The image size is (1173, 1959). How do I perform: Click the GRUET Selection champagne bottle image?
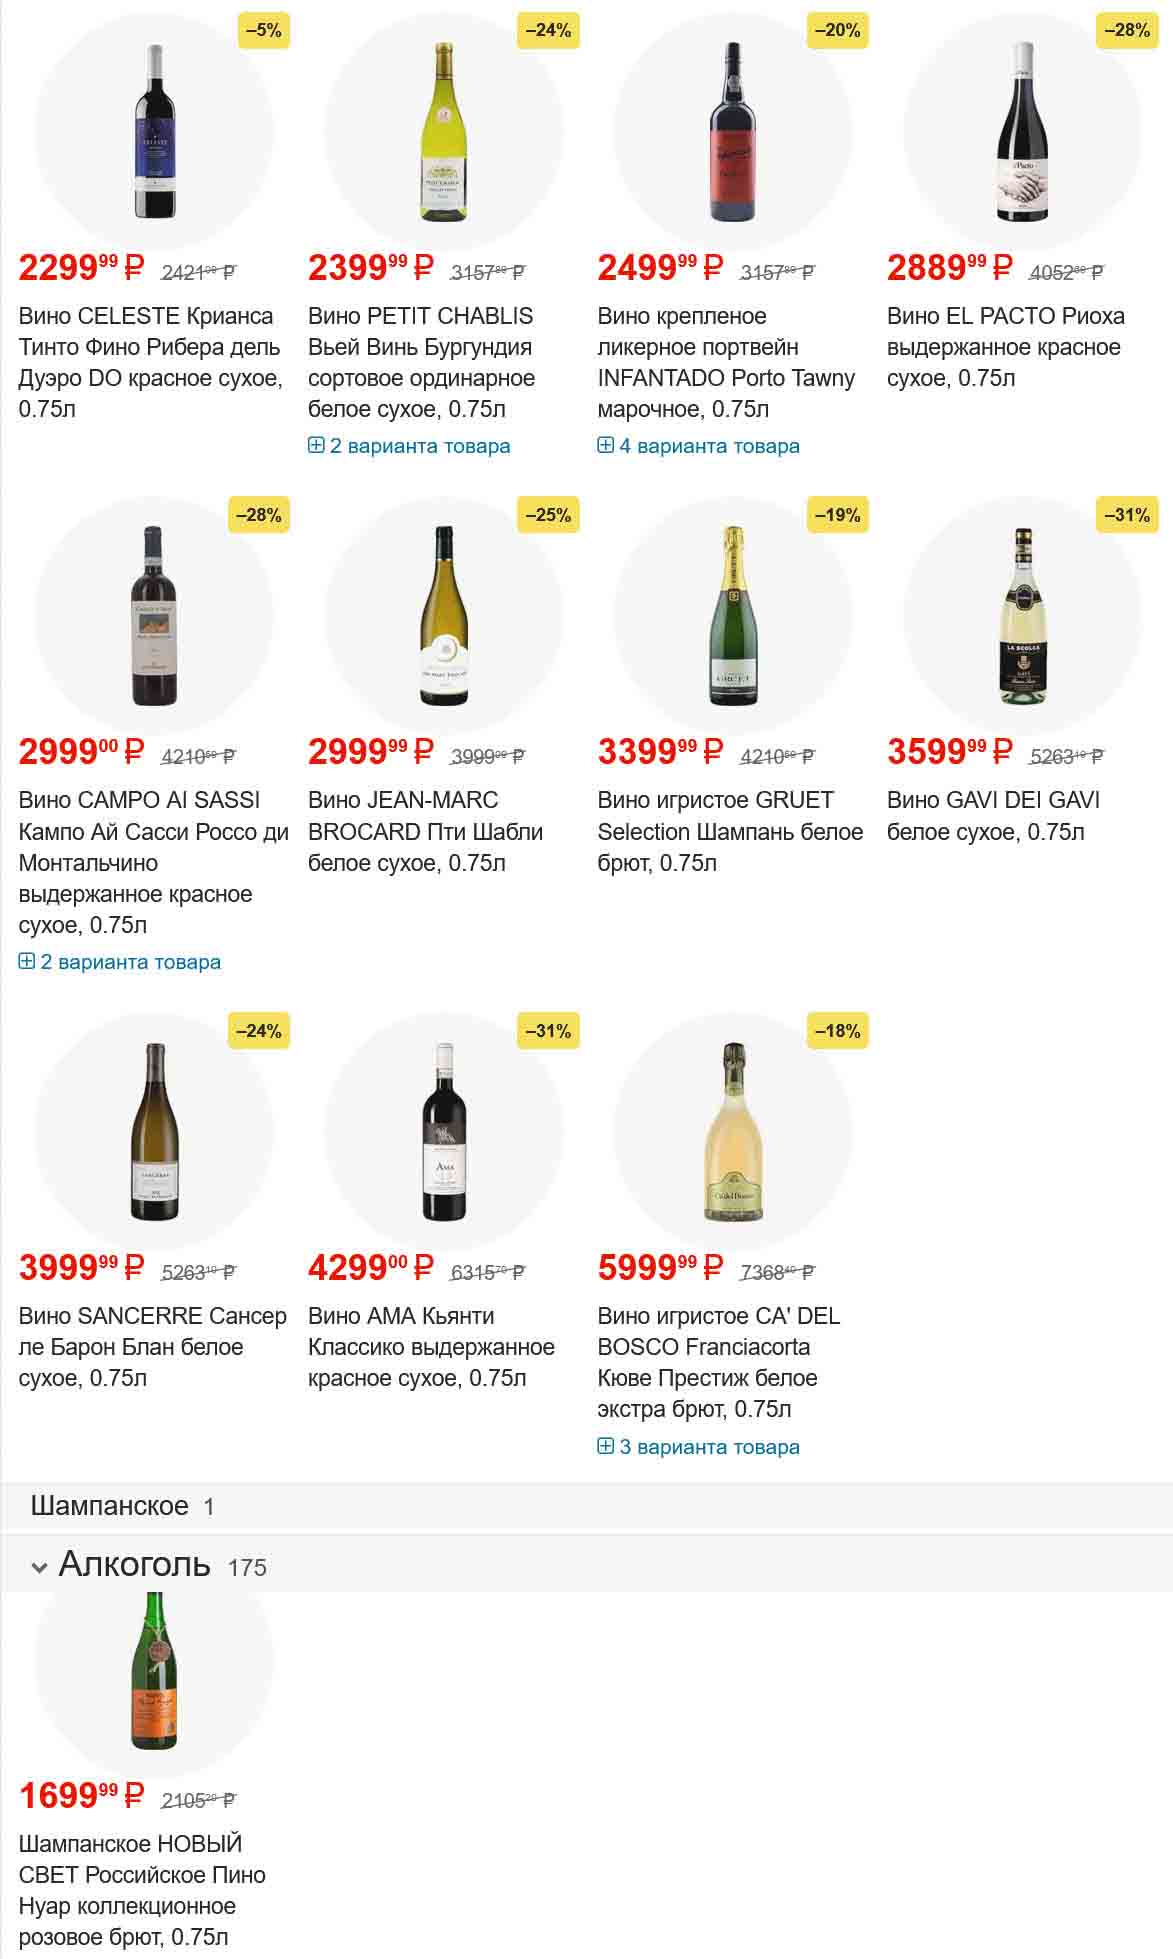tap(732, 616)
